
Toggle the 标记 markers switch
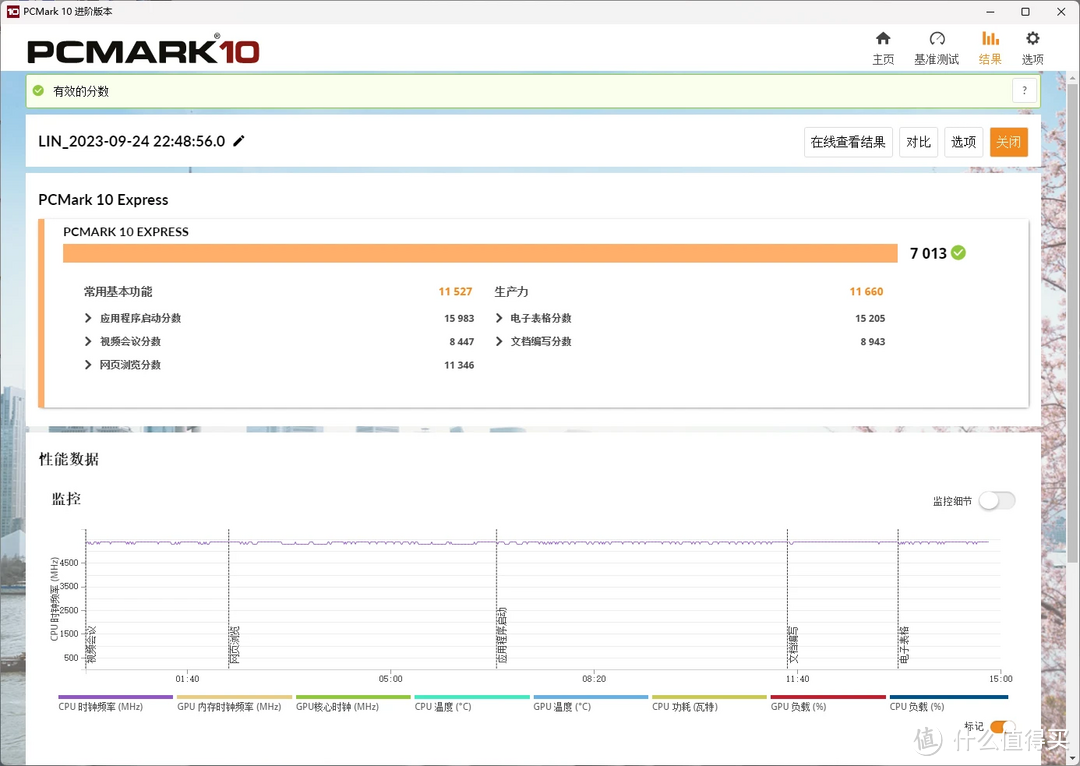click(x=1002, y=727)
